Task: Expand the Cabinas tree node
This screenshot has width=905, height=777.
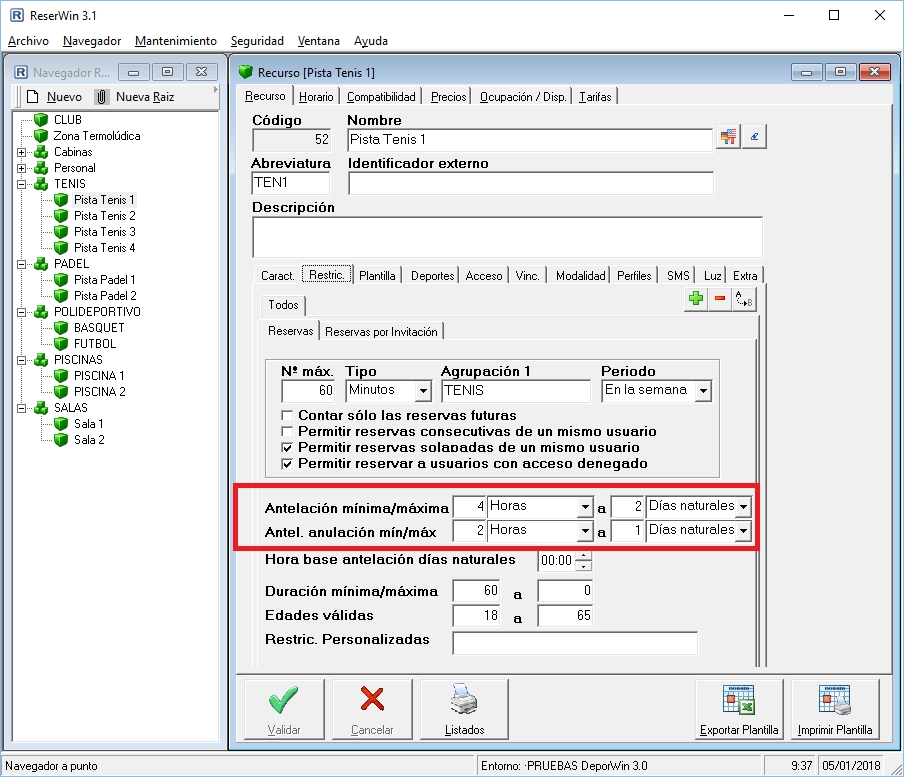Action: [x=21, y=152]
